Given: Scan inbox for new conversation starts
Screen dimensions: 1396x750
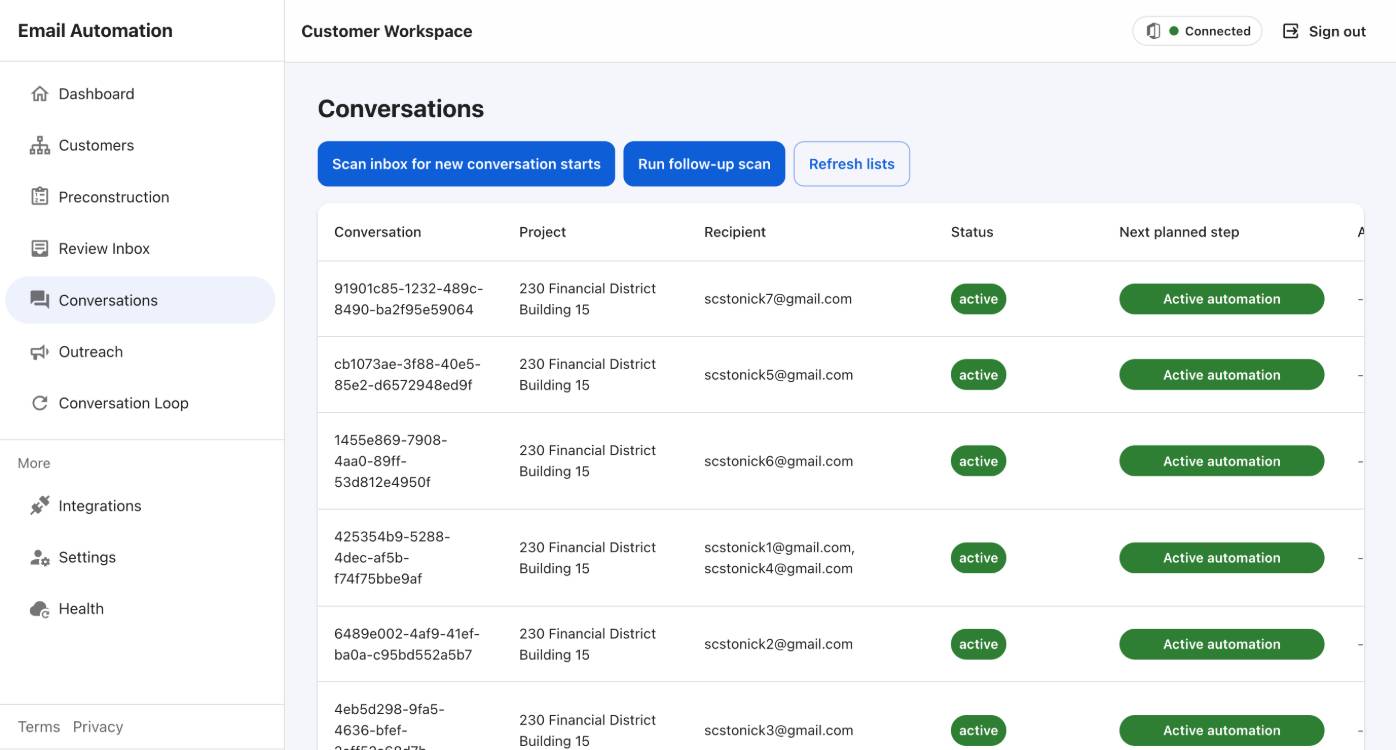Looking at the screenshot, I should [466, 164].
